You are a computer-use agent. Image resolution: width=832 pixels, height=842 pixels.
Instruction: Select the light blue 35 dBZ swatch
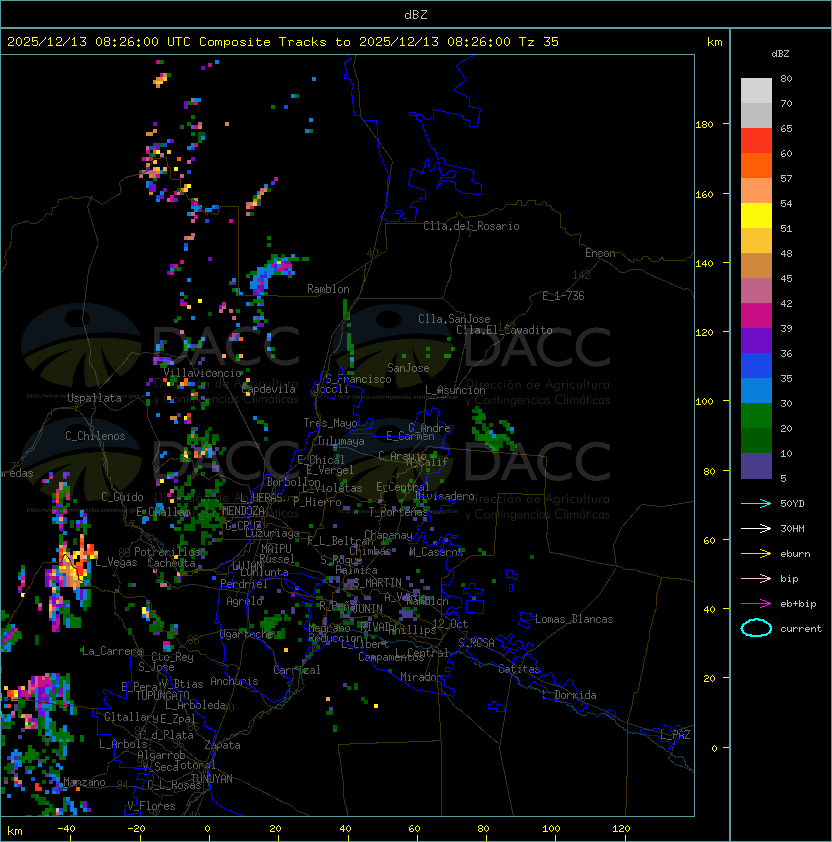(x=756, y=390)
